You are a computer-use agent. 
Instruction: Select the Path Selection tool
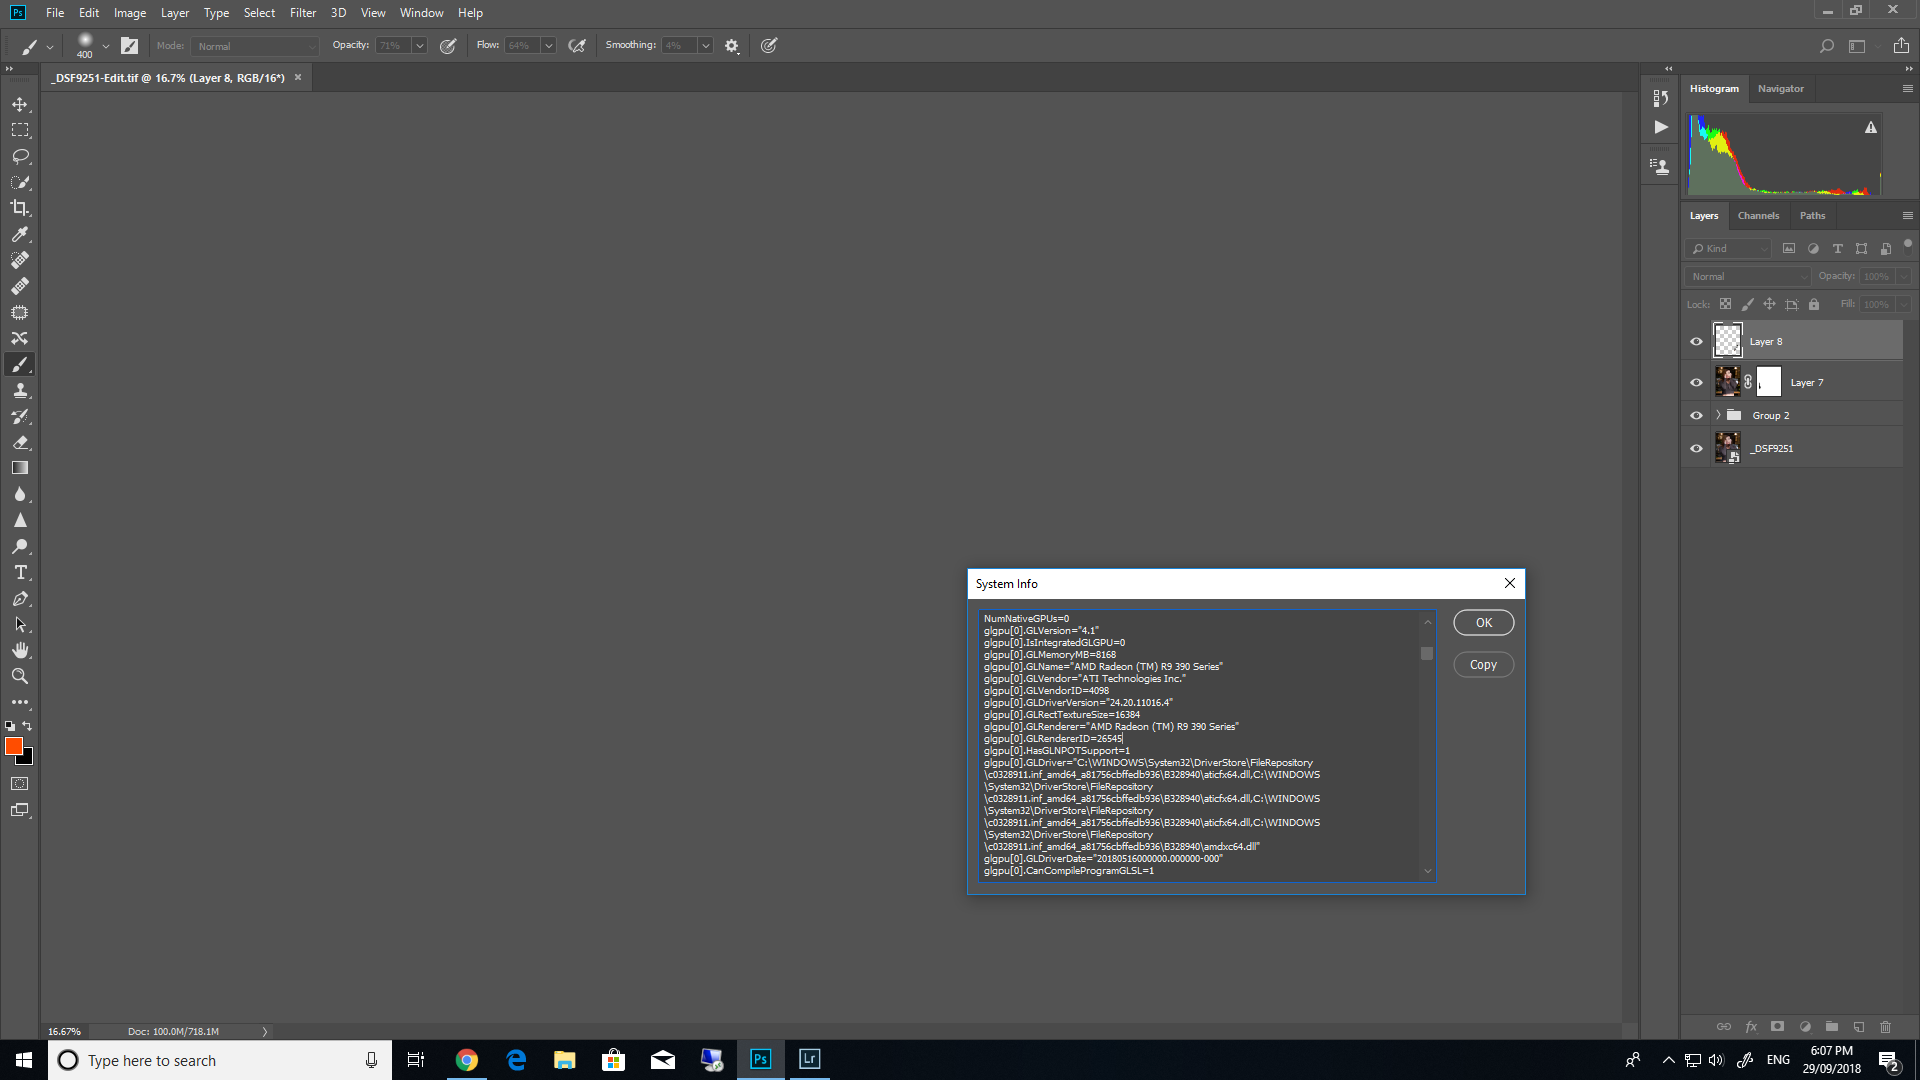[20, 624]
